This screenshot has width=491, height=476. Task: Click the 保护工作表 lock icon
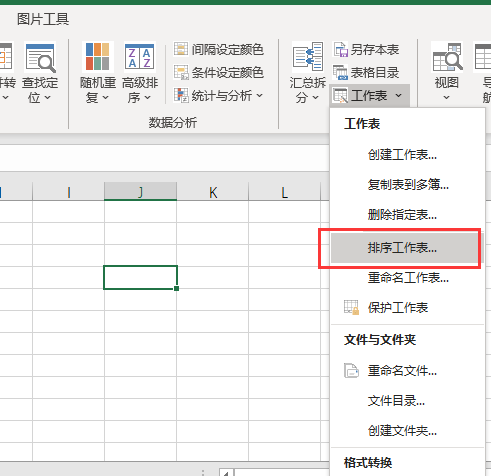pos(351,307)
